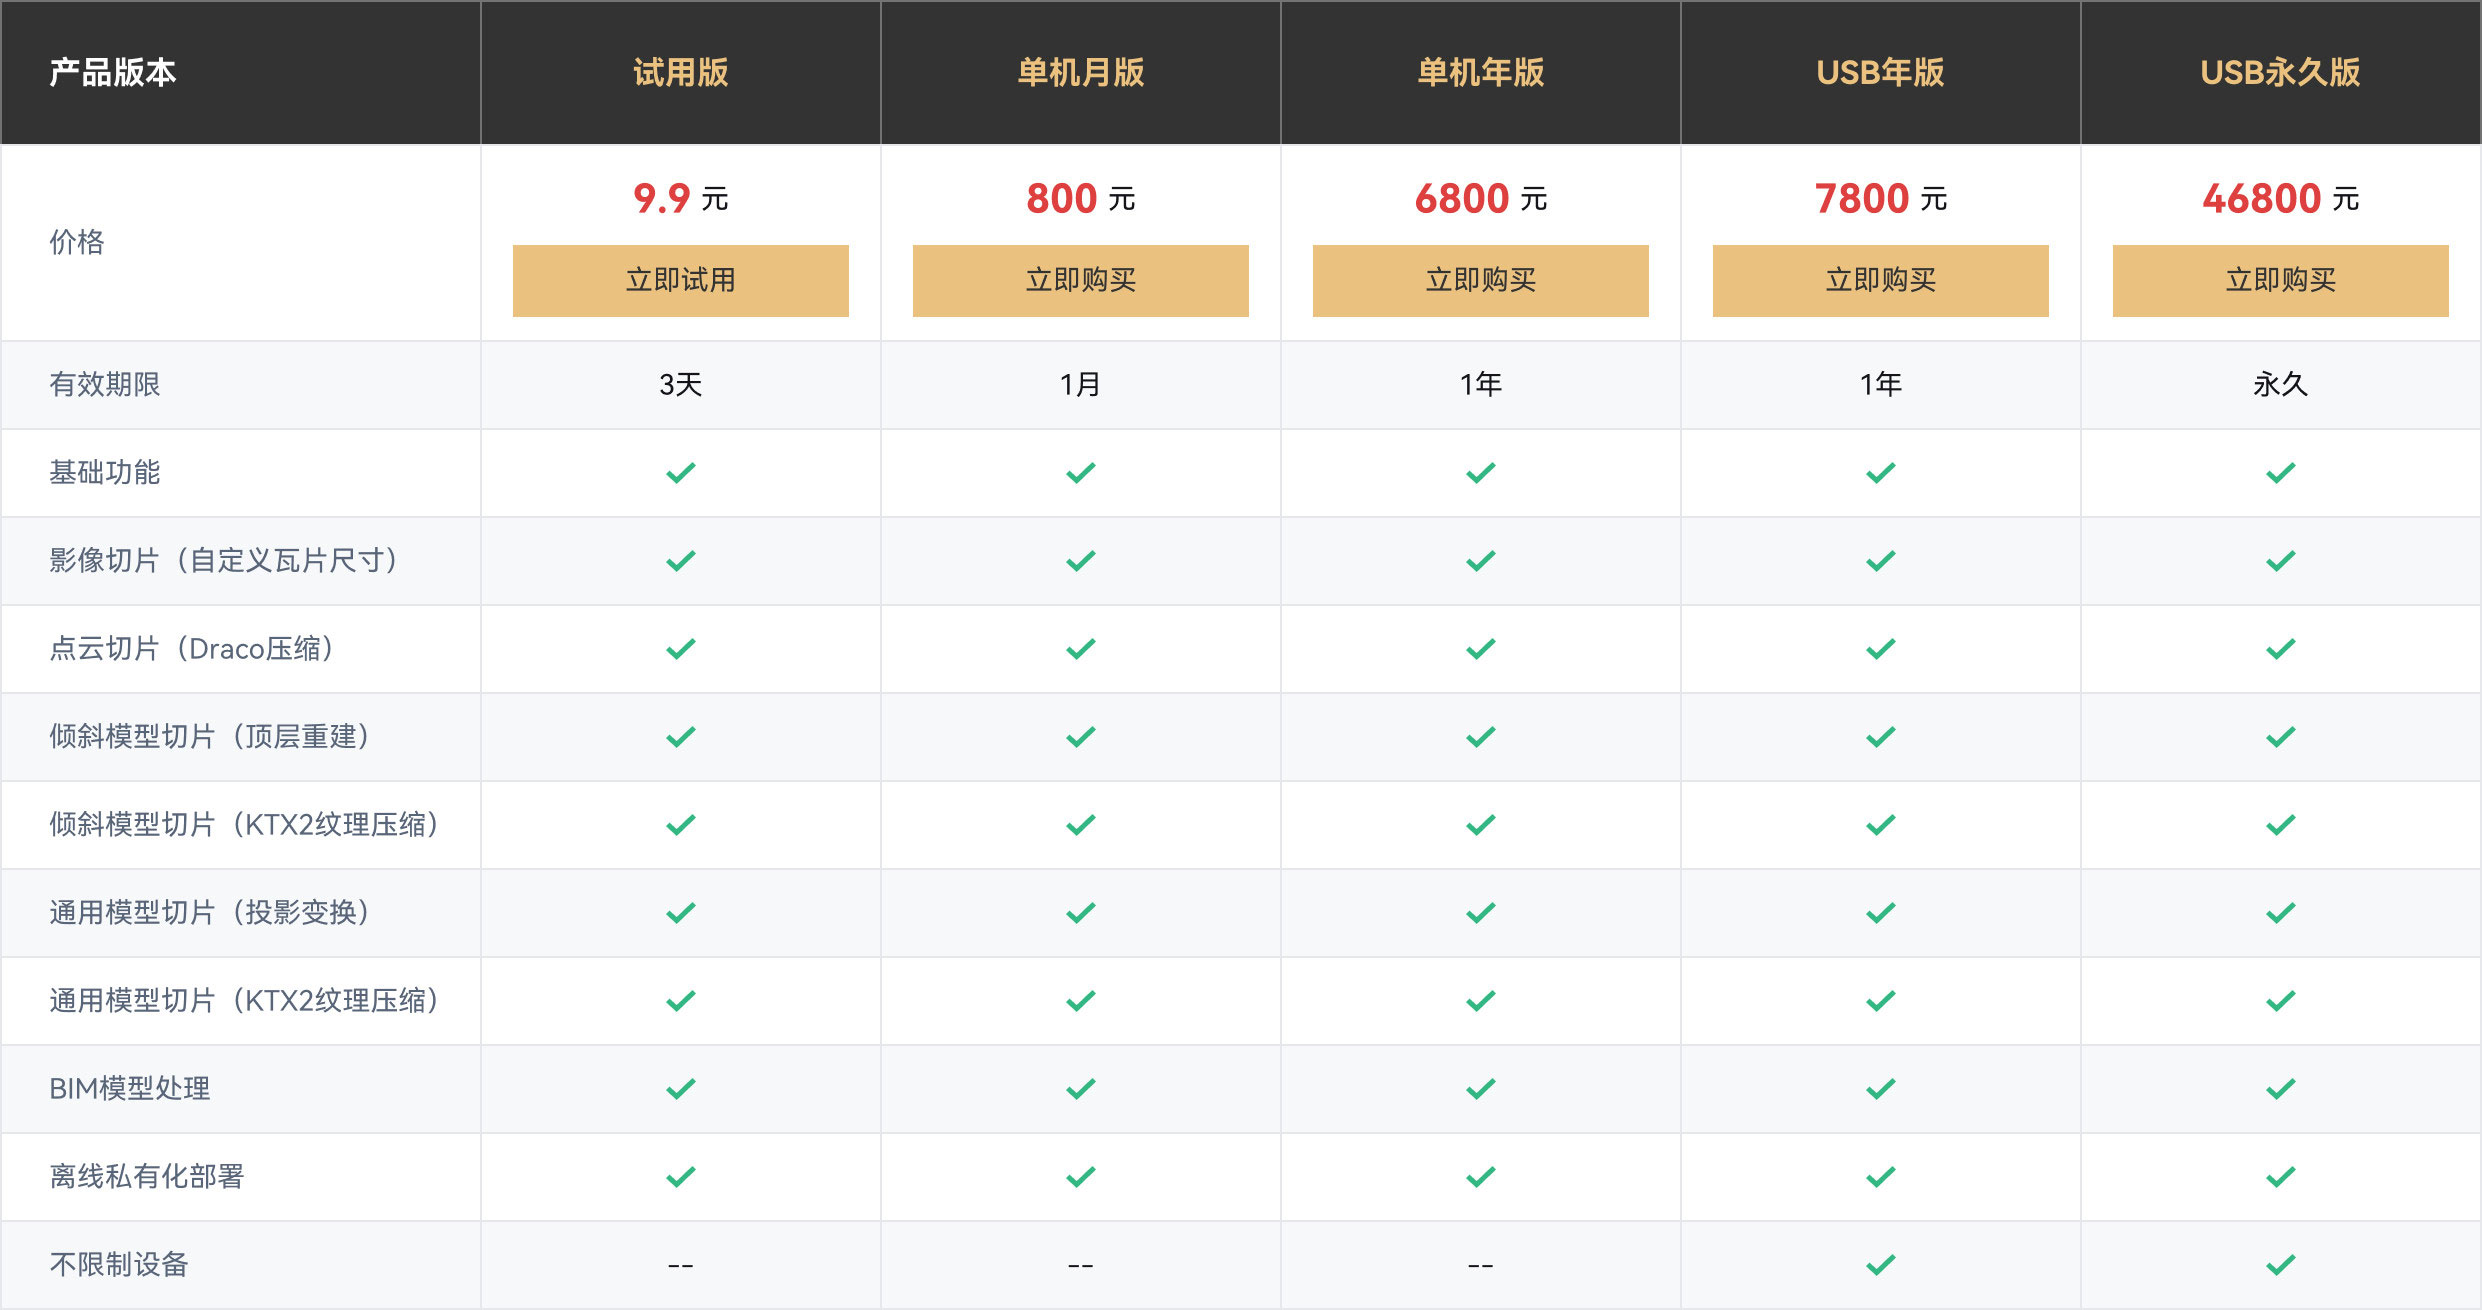Click 基础功能 checkmark in 试用版 column
Image resolution: width=2482 pixels, height=1310 pixels.
680,473
